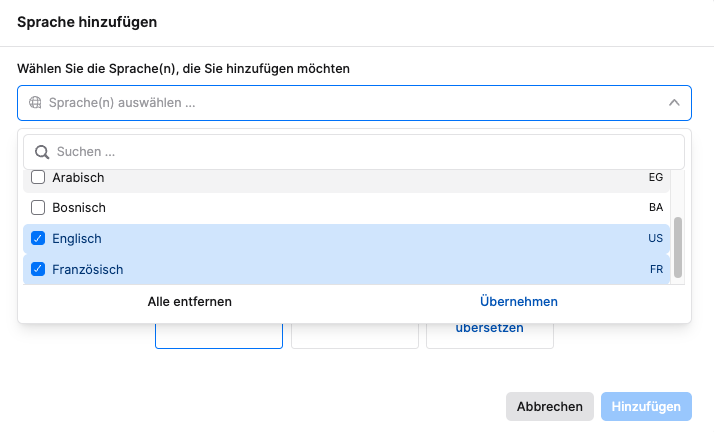
Task: Check the Arabisch checkbox
Action: [x=38, y=177]
